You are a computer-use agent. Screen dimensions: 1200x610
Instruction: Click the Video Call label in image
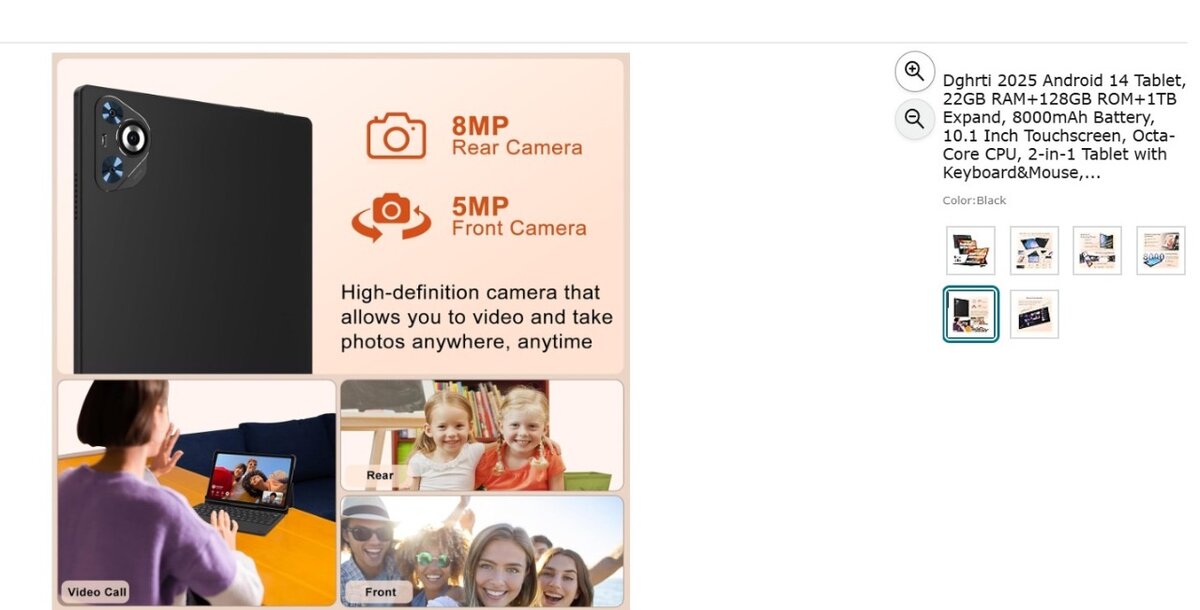pyautogui.click(x=96, y=592)
